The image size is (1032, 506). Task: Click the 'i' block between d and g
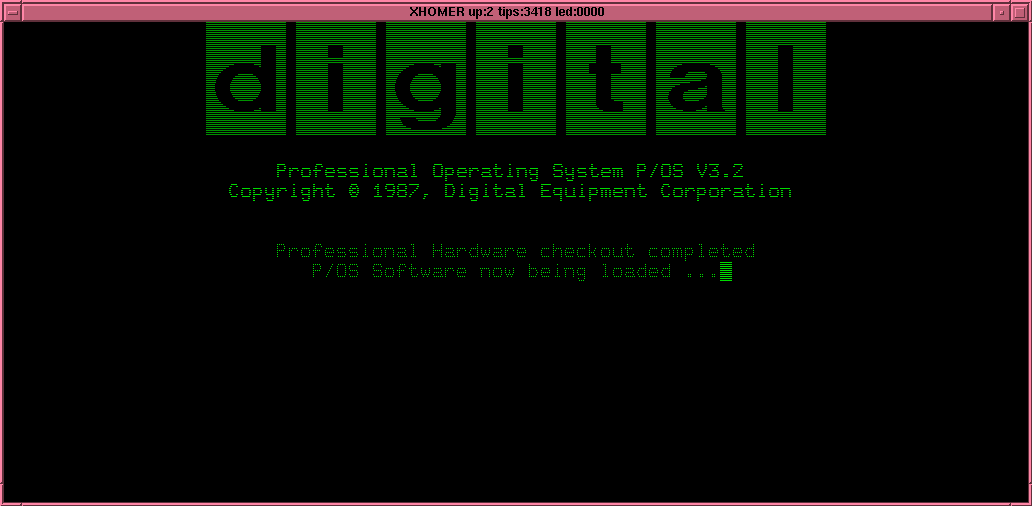(335, 79)
